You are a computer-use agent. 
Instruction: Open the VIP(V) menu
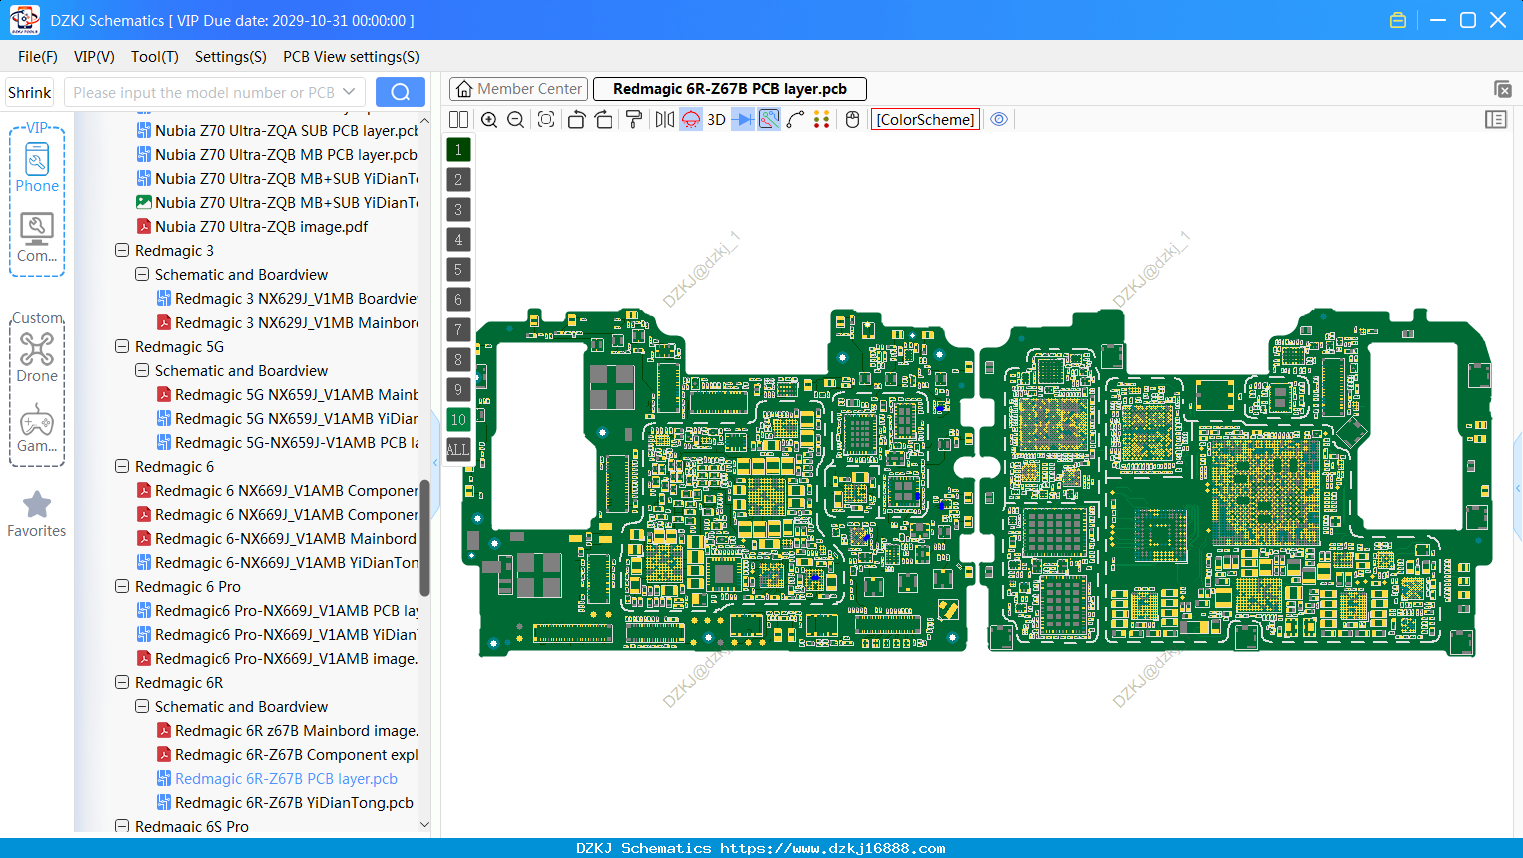click(x=94, y=57)
